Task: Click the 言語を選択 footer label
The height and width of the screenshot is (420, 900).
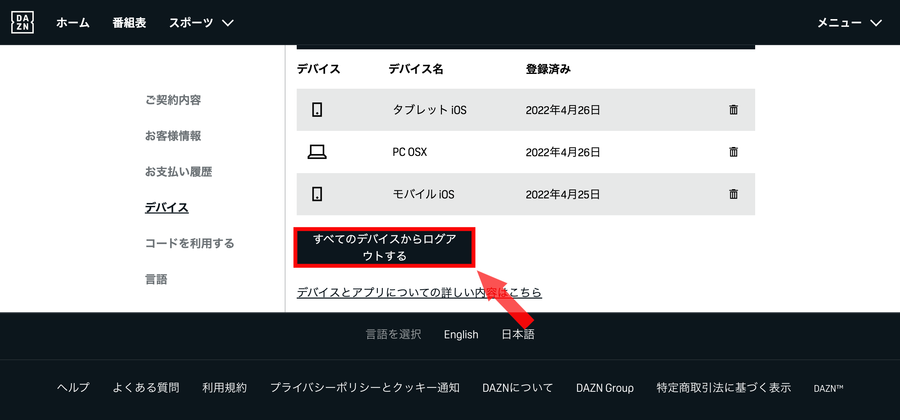Action: pos(394,335)
